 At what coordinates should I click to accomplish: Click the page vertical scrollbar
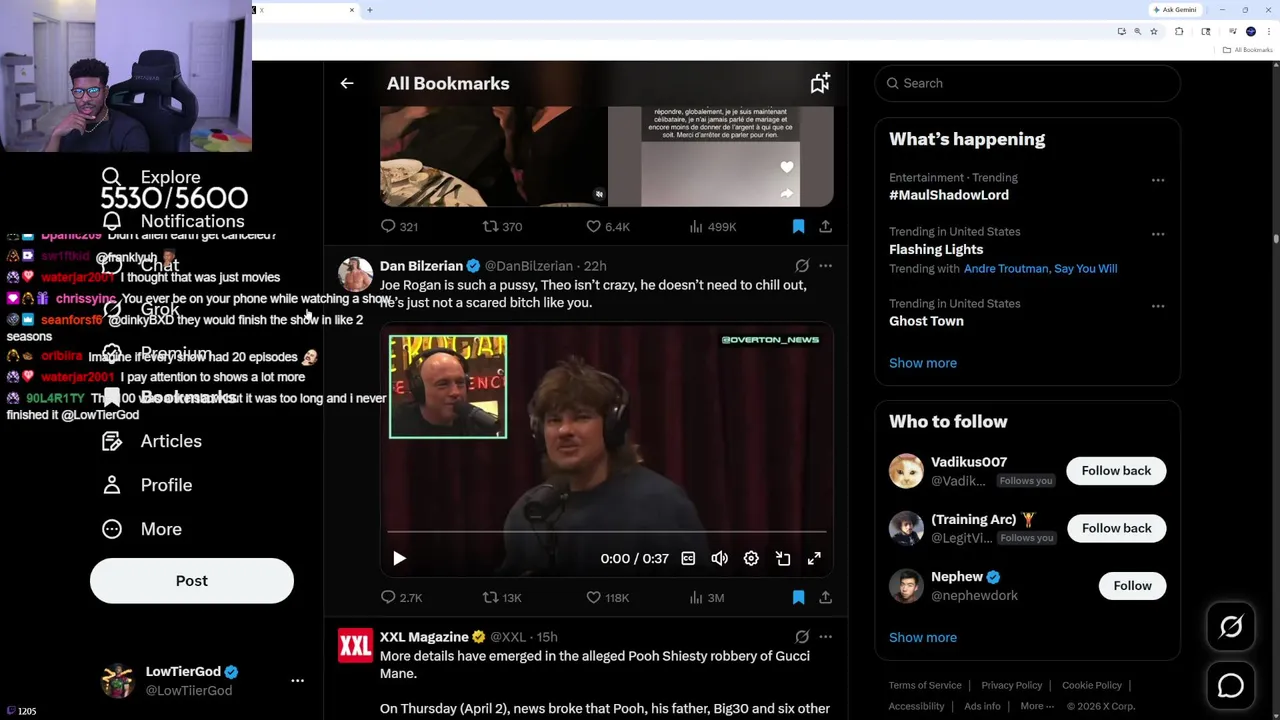point(1275,240)
